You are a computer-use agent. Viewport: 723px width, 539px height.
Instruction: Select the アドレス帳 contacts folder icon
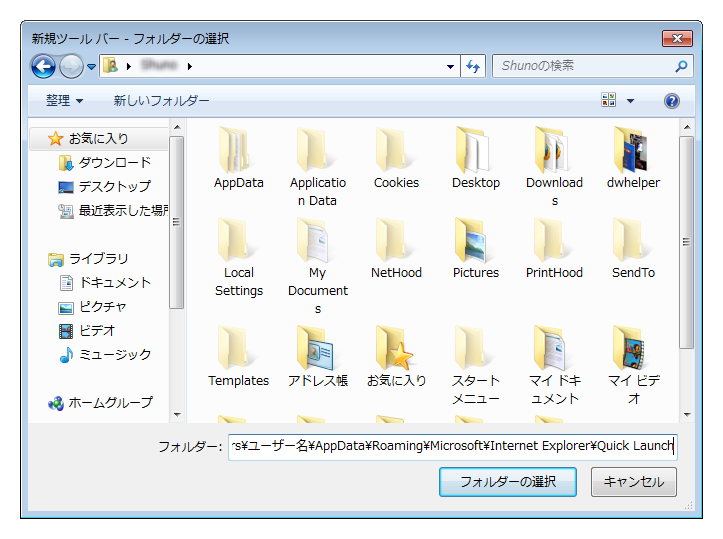coord(317,348)
